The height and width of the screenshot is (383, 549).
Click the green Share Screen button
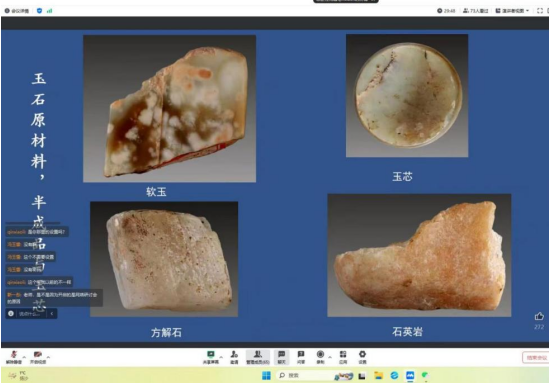(211, 357)
